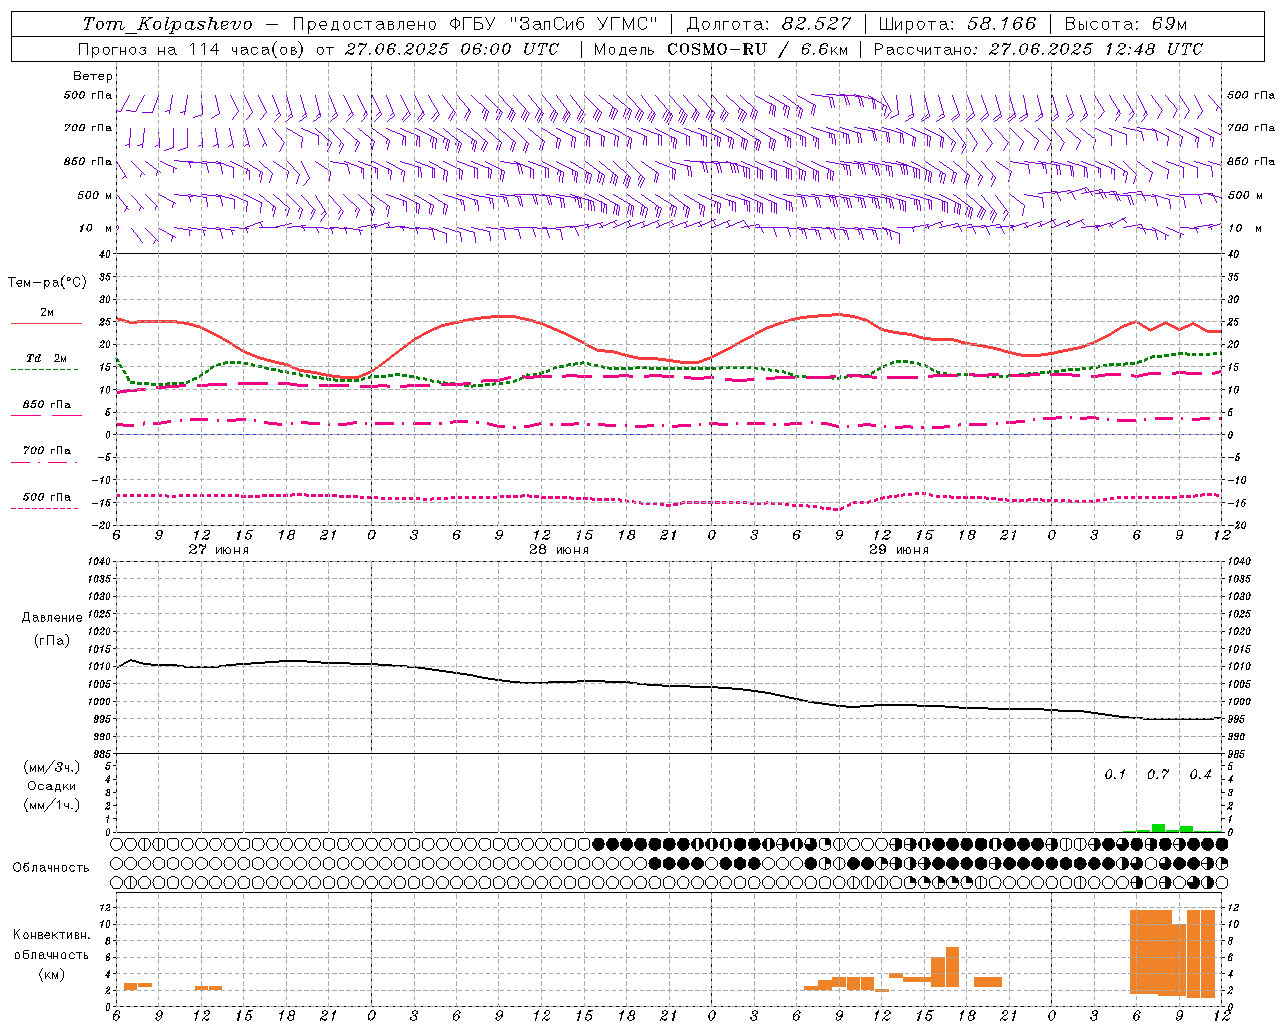1280x1024 pixels.
Task: Select the 500 гПа temperature legend entry
Action: click(x=47, y=497)
